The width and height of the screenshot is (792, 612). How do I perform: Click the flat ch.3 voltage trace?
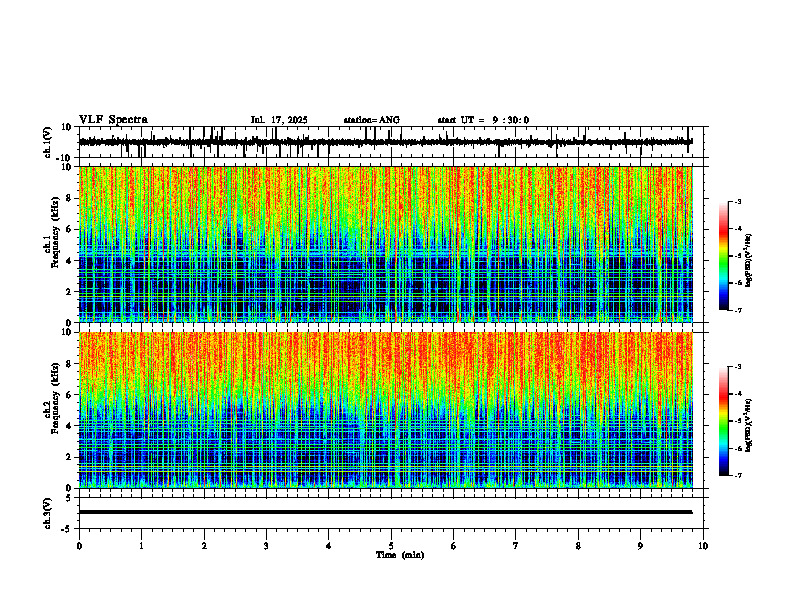(385, 512)
